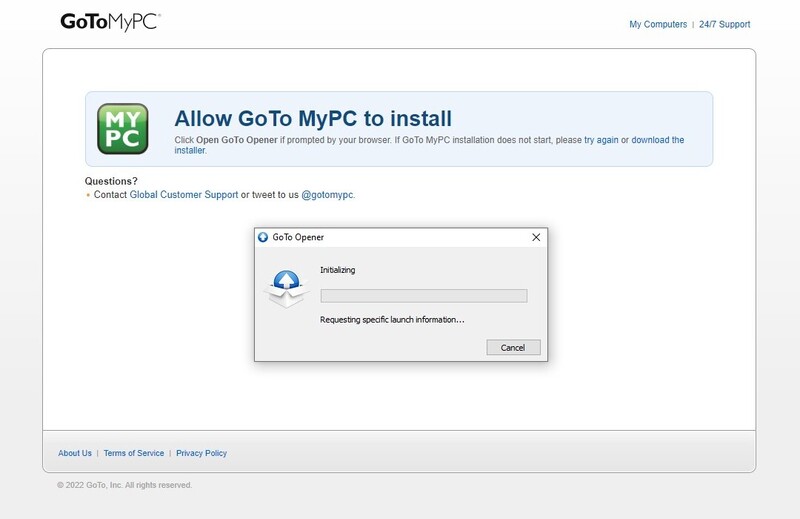Image resolution: width=800 pixels, height=519 pixels.
Task: Open the Privacy Policy link
Action: click(x=202, y=453)
